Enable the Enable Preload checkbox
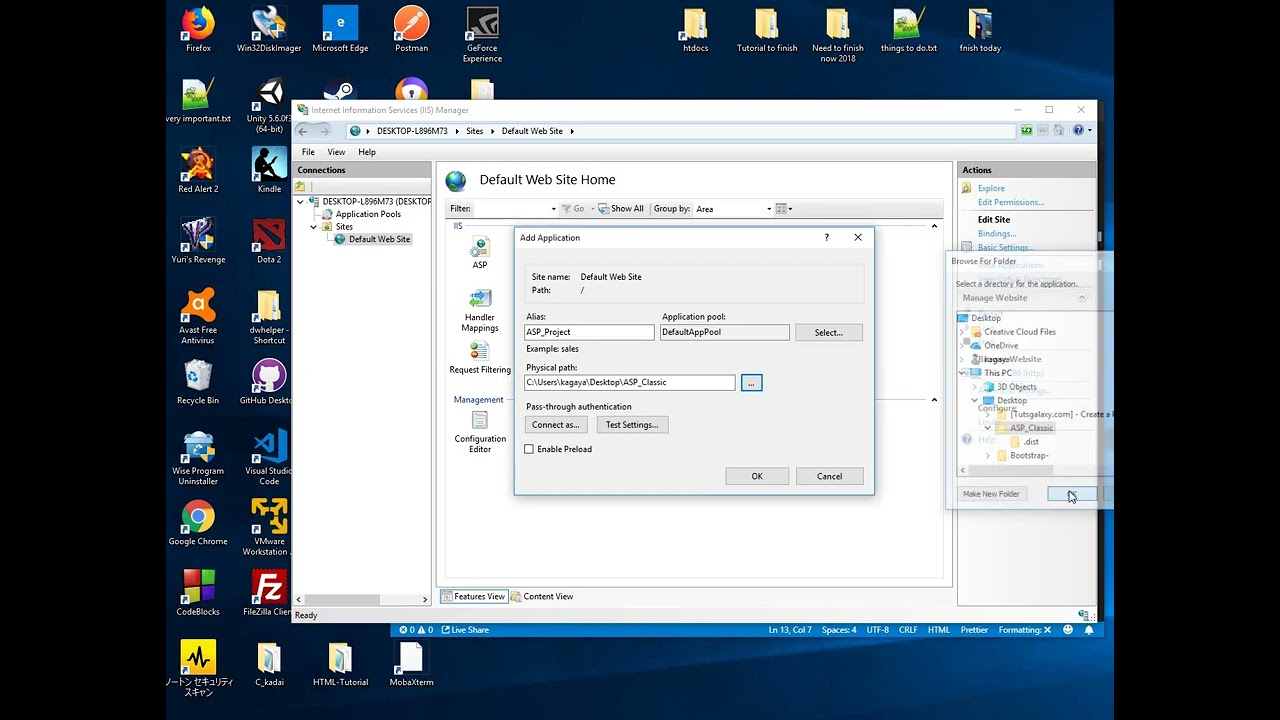This screenshot has height=720, width=1280. coord(529,449)
